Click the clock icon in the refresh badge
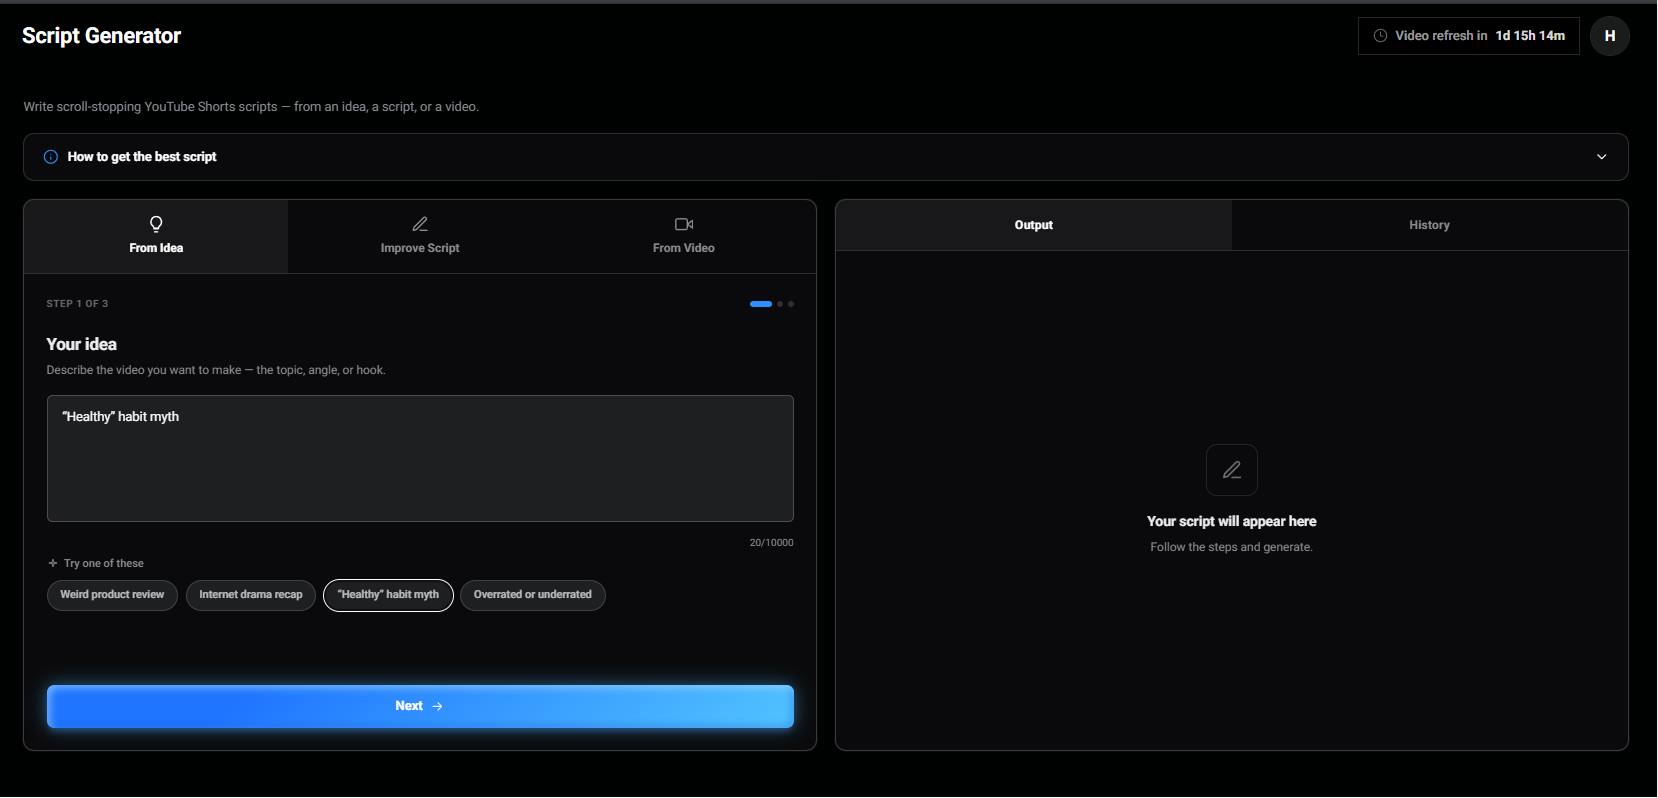This screenshot has height=798, width=1658. click(1381, 36)
